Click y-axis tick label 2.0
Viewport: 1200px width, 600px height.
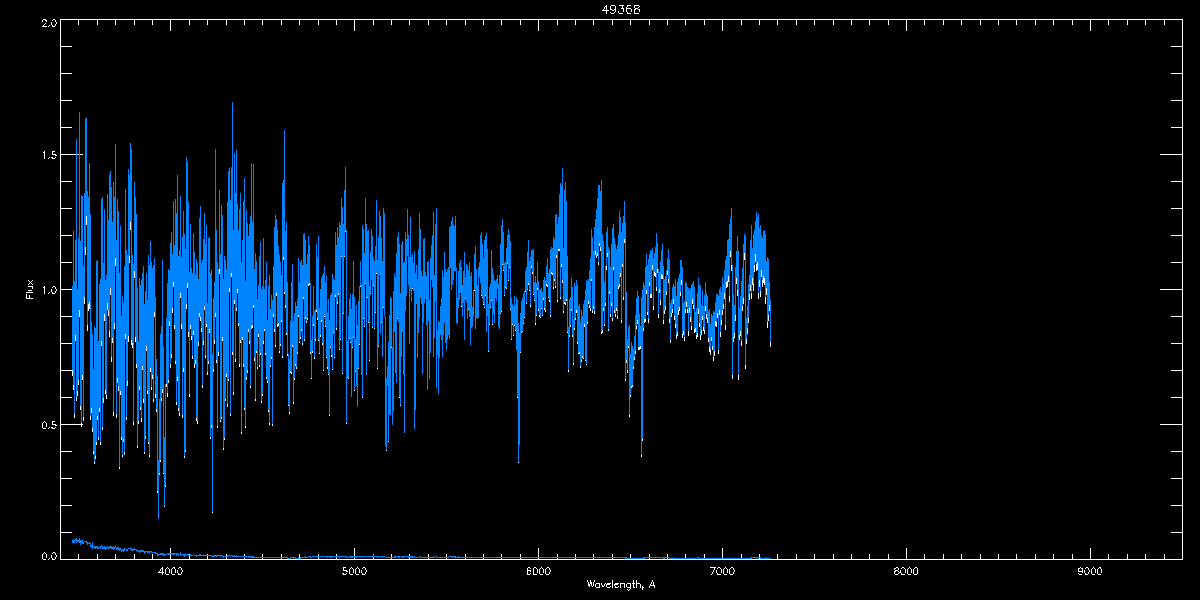coord(47,22)
